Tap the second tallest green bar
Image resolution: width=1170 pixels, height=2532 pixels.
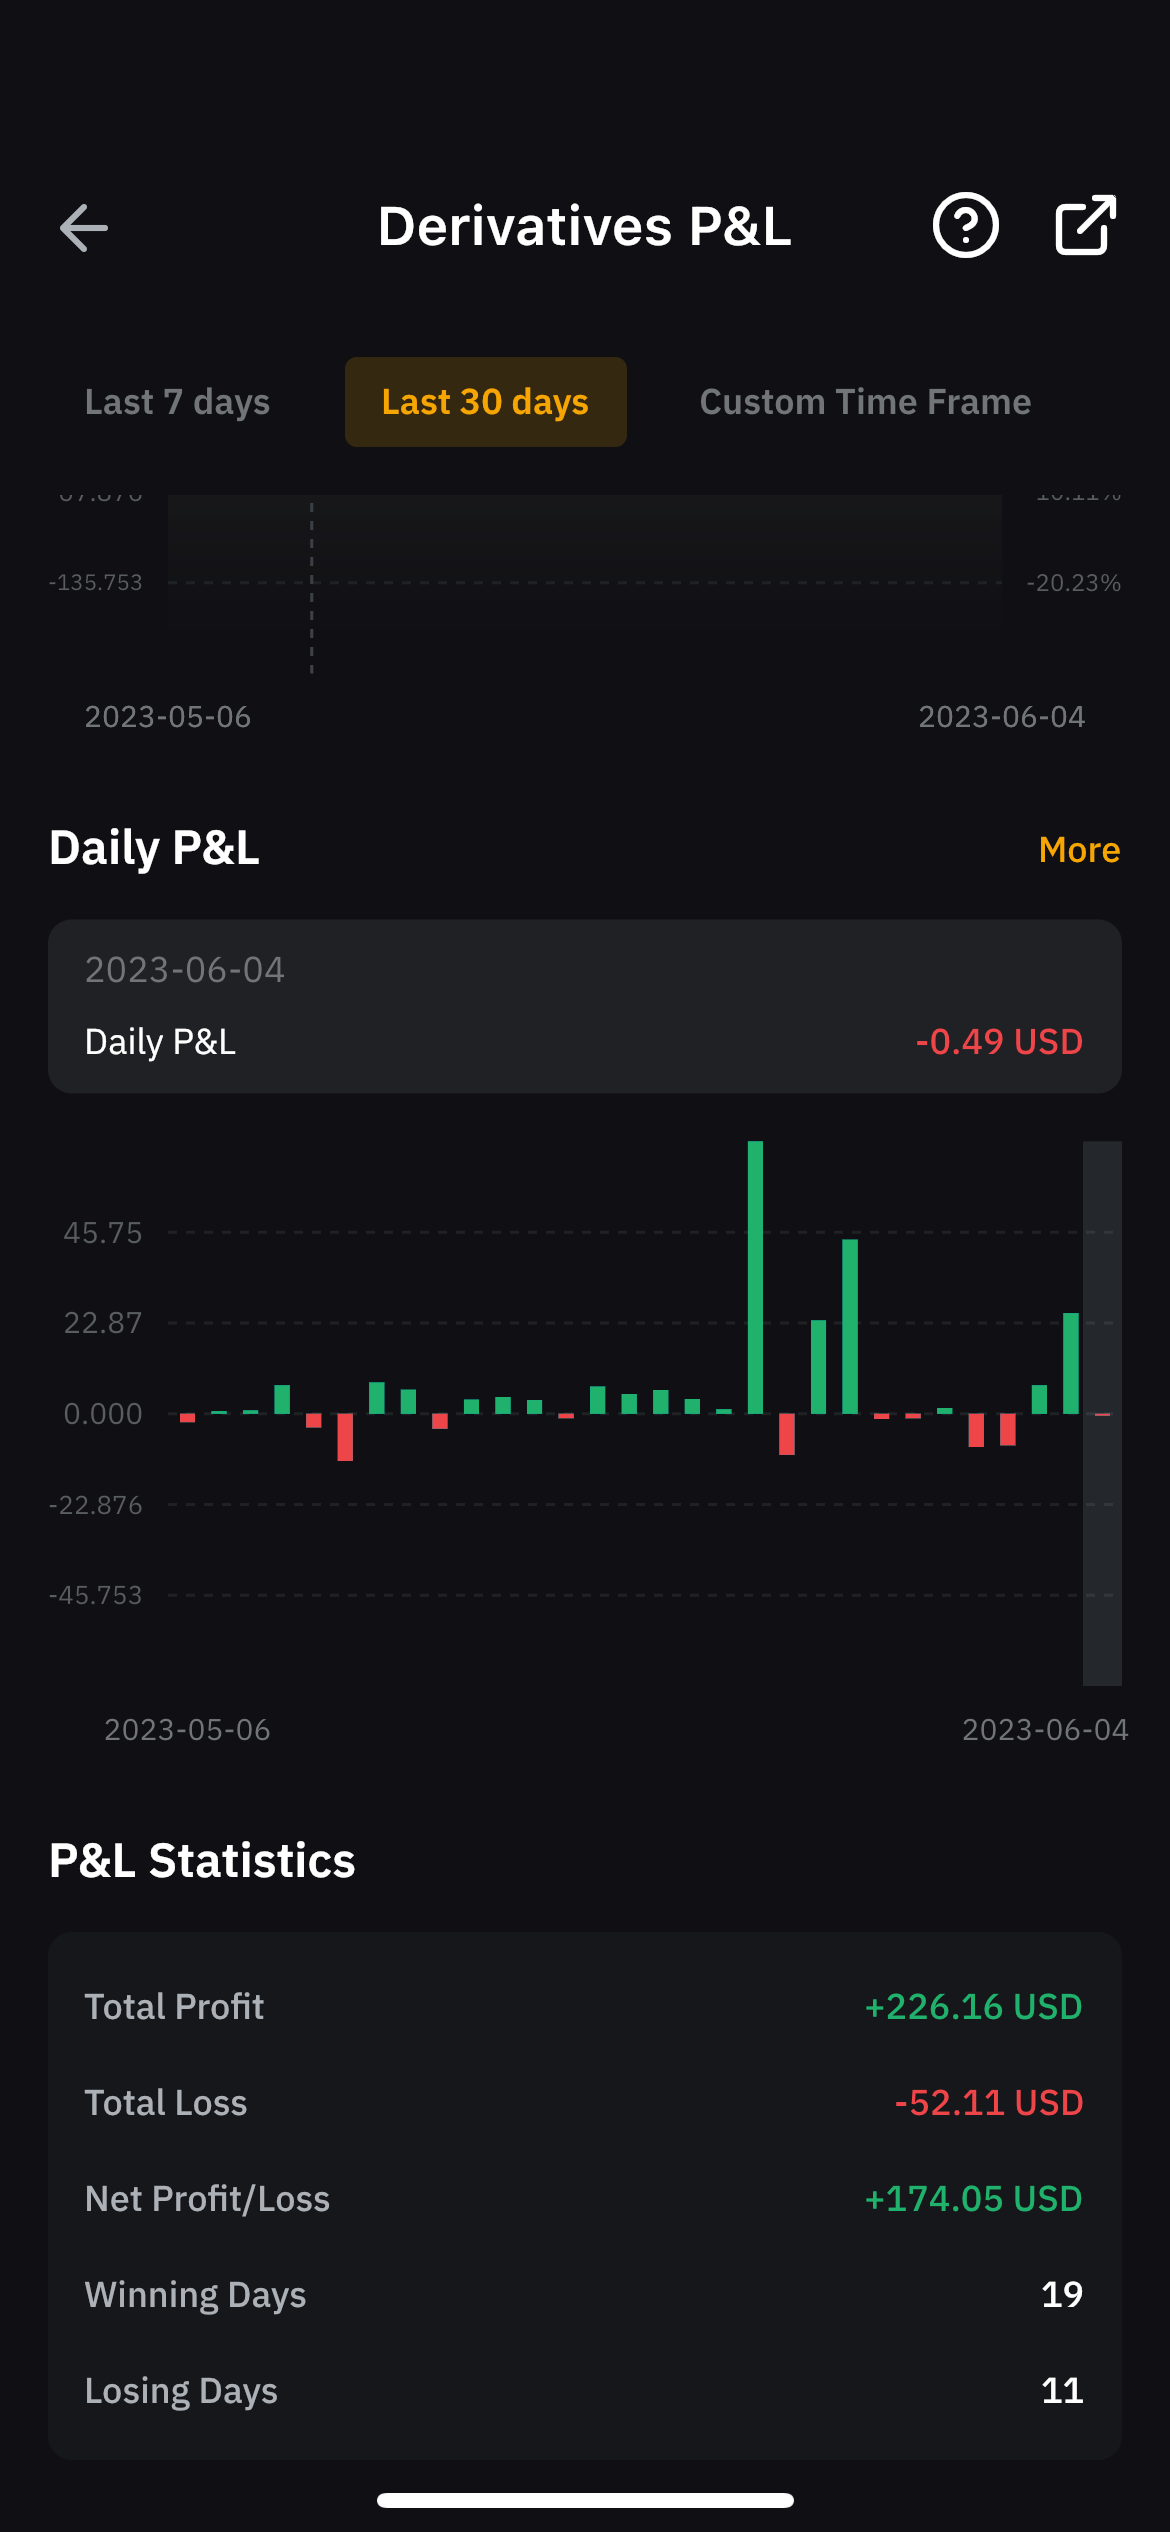tap(850, 1326)
